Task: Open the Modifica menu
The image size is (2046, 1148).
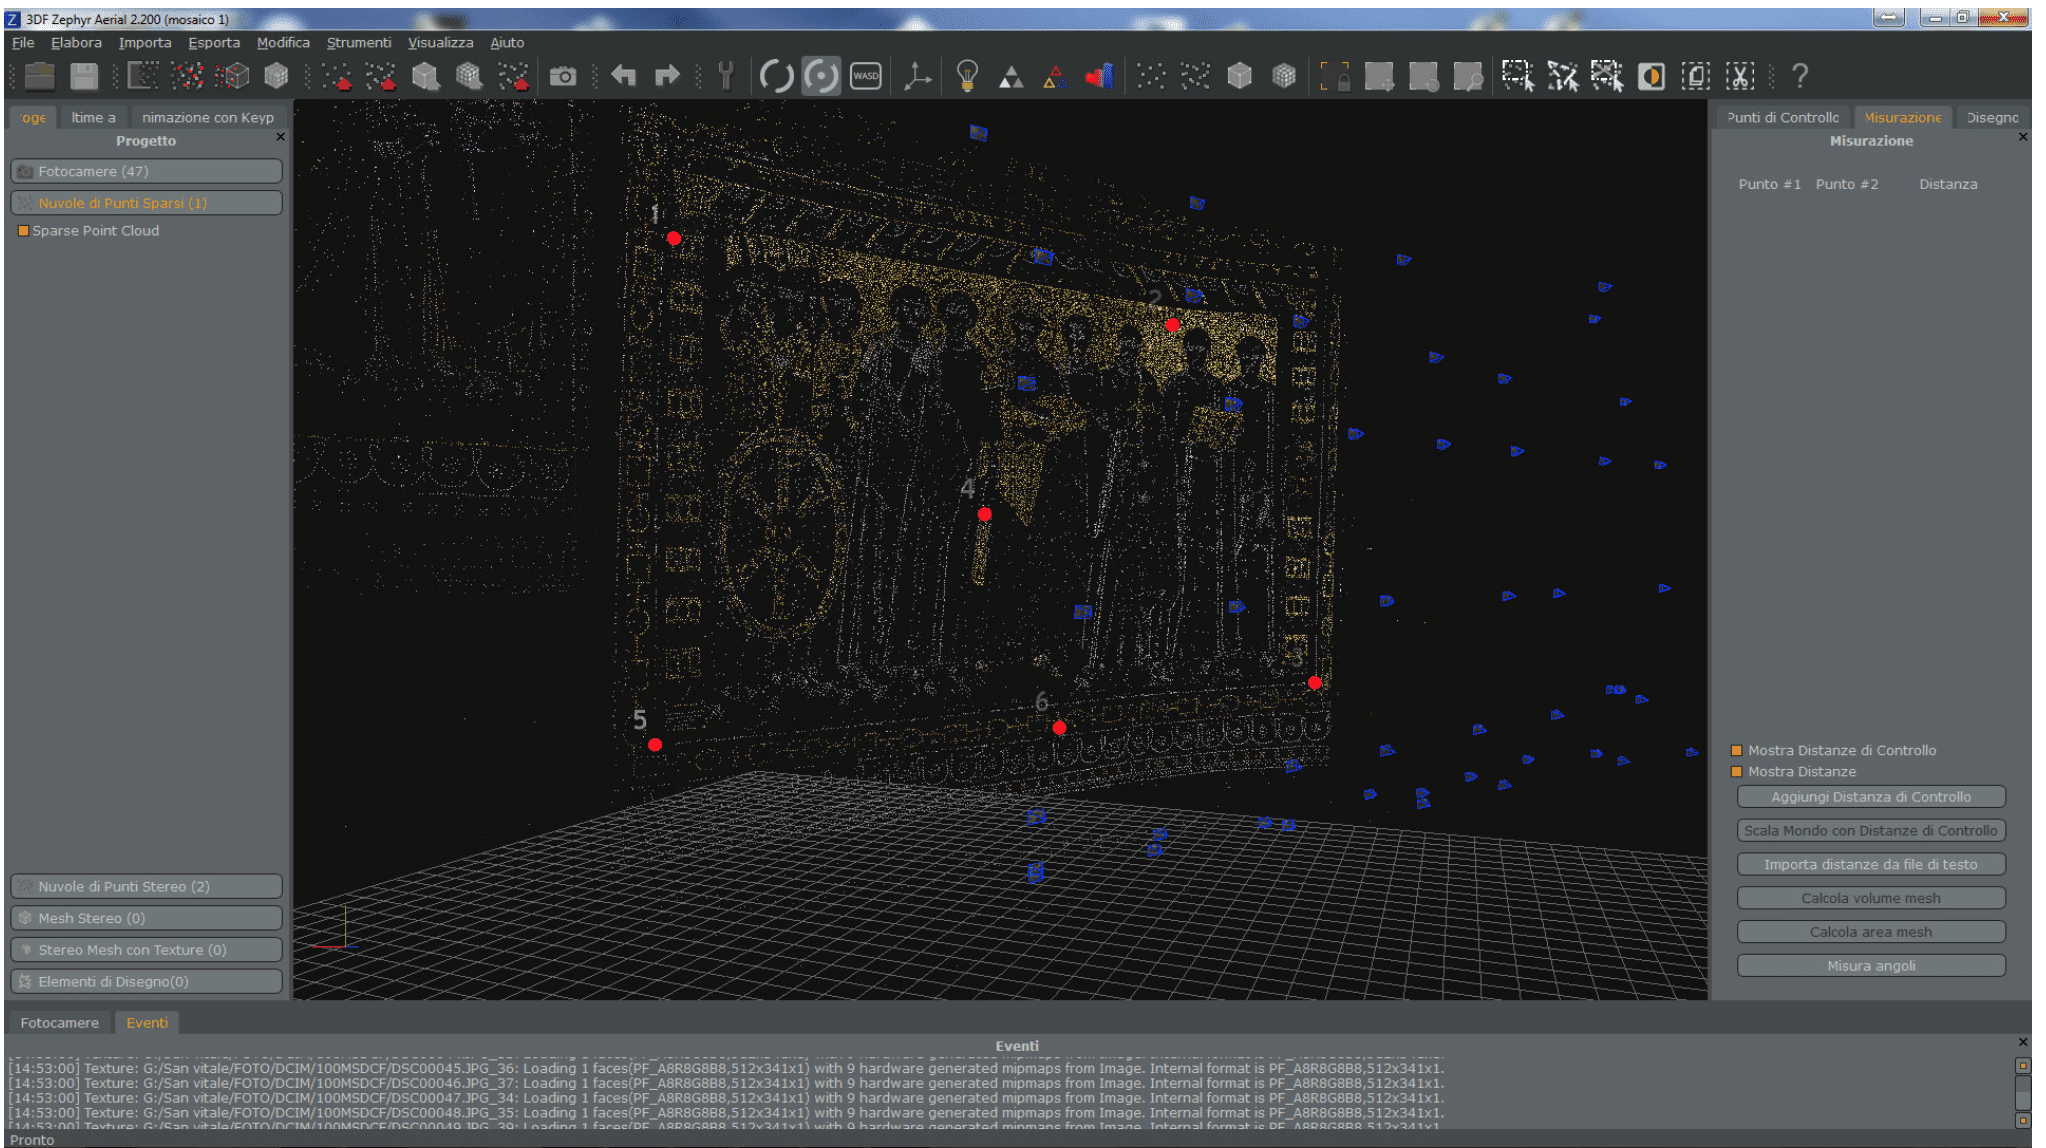Action: coord(283,43)
